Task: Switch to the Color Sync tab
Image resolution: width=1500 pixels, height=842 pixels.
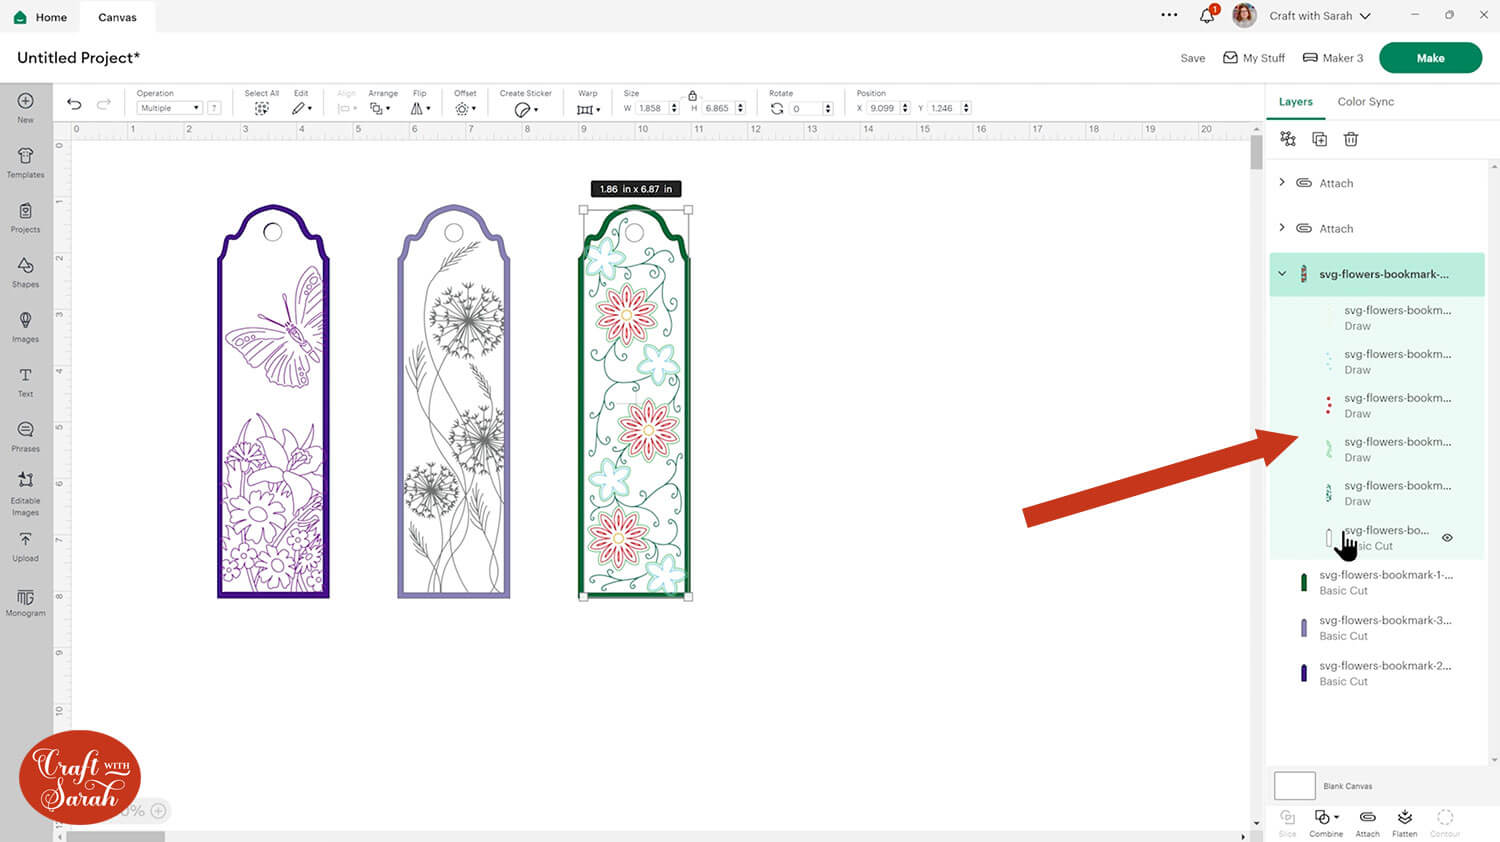Action: click(1365, 102)
